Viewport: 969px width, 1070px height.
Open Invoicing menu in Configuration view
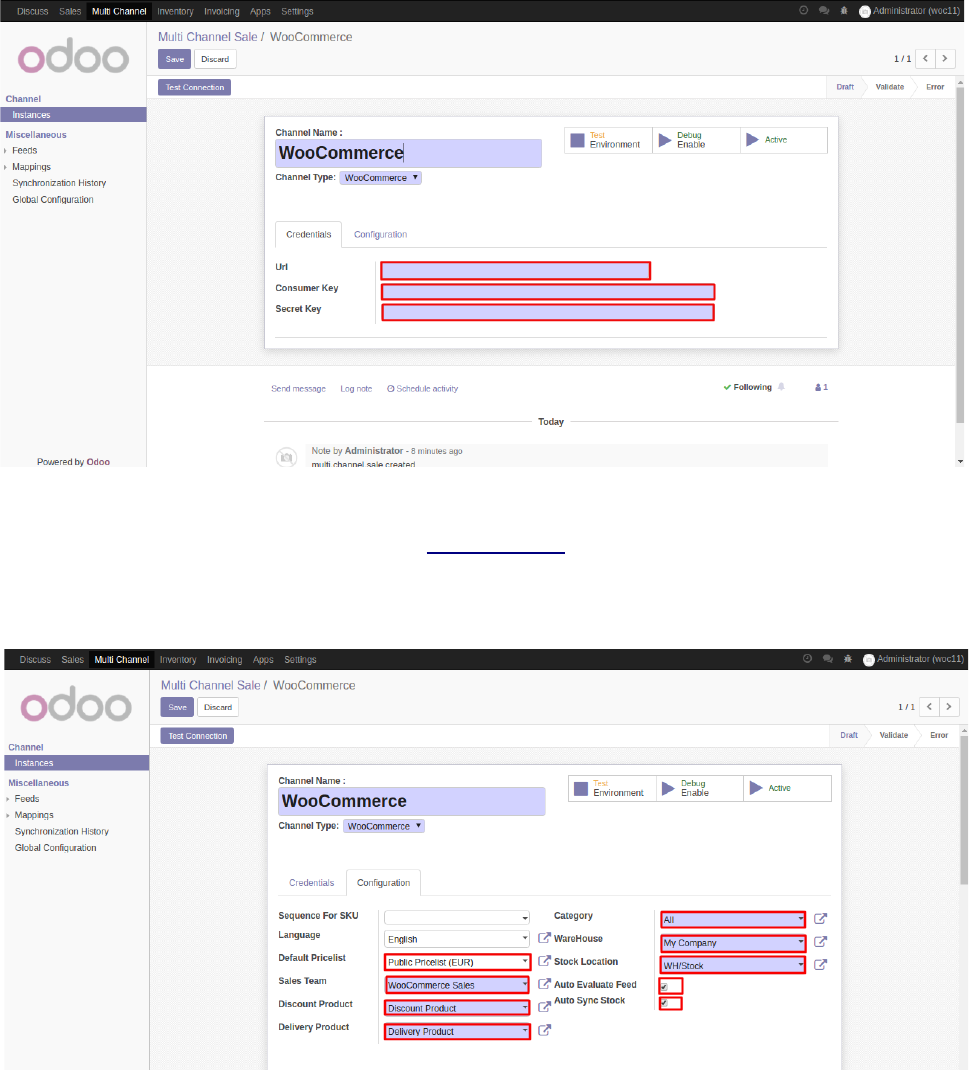pos(225,659)
